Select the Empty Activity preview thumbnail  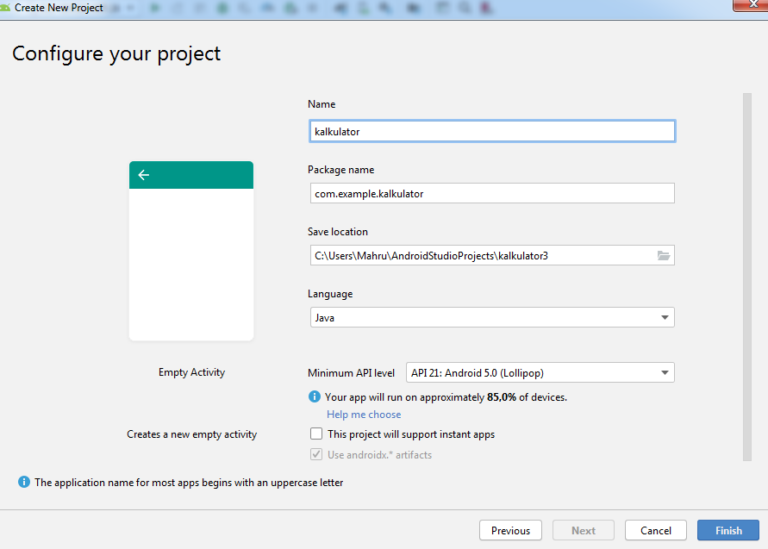click(191, 251)
